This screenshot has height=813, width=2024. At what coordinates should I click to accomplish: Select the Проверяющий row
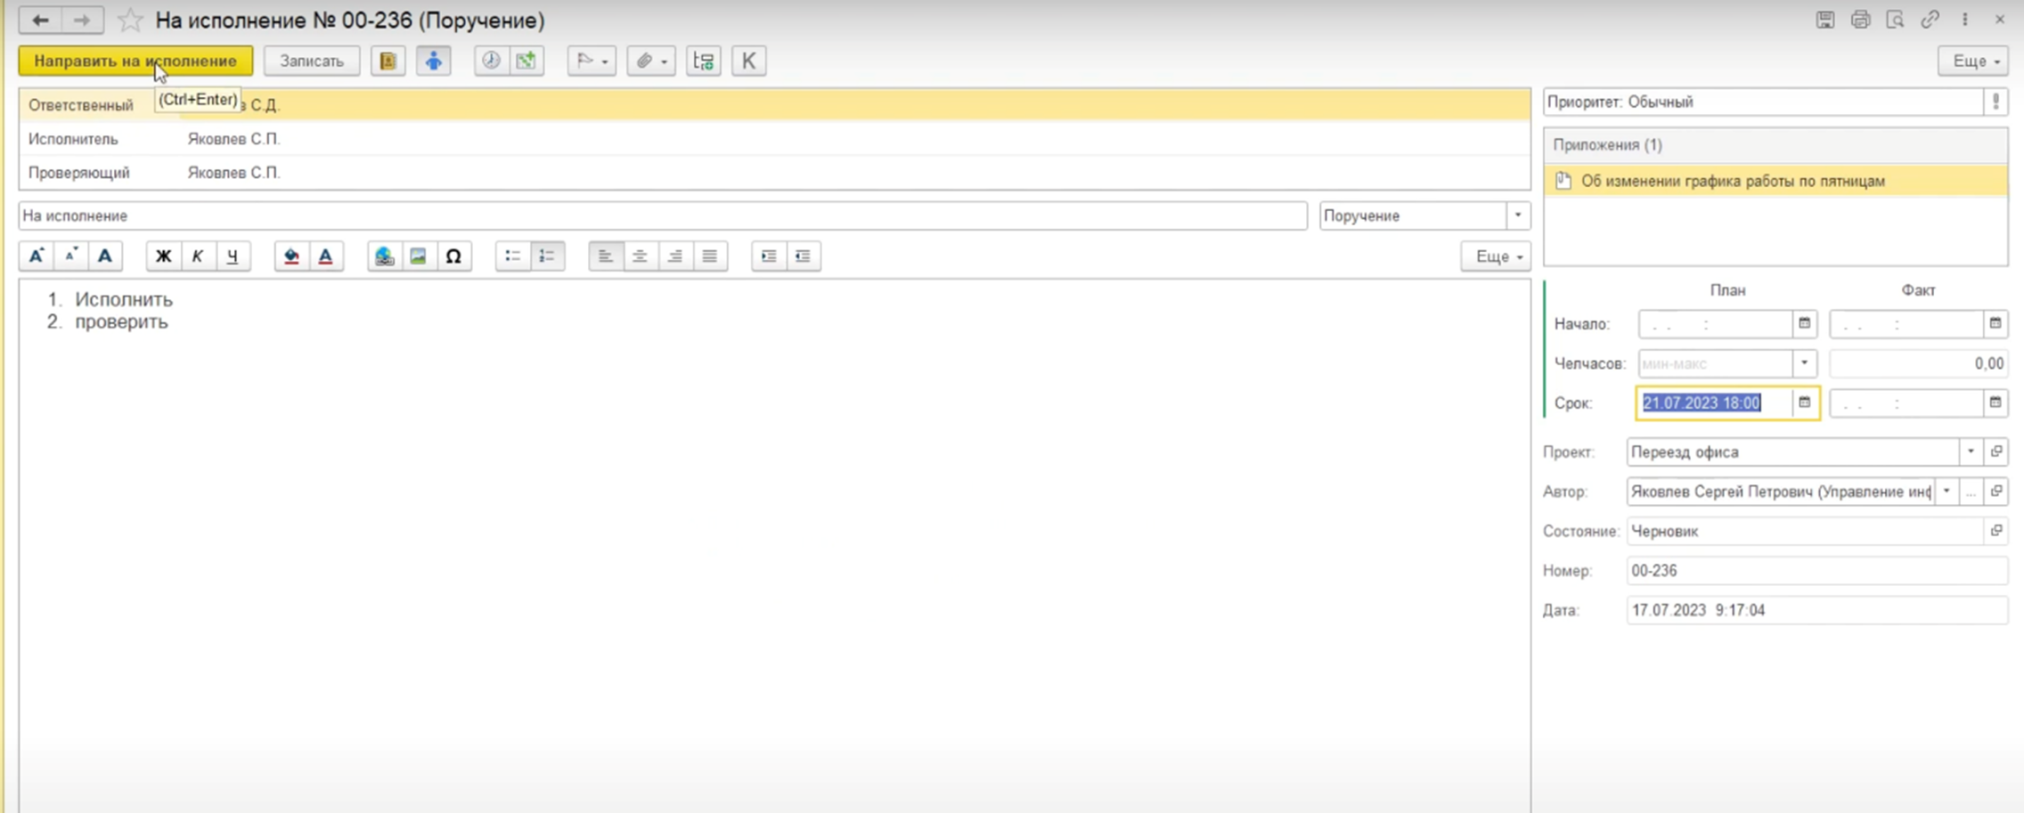pyautogui.click(x=775, y=173)
